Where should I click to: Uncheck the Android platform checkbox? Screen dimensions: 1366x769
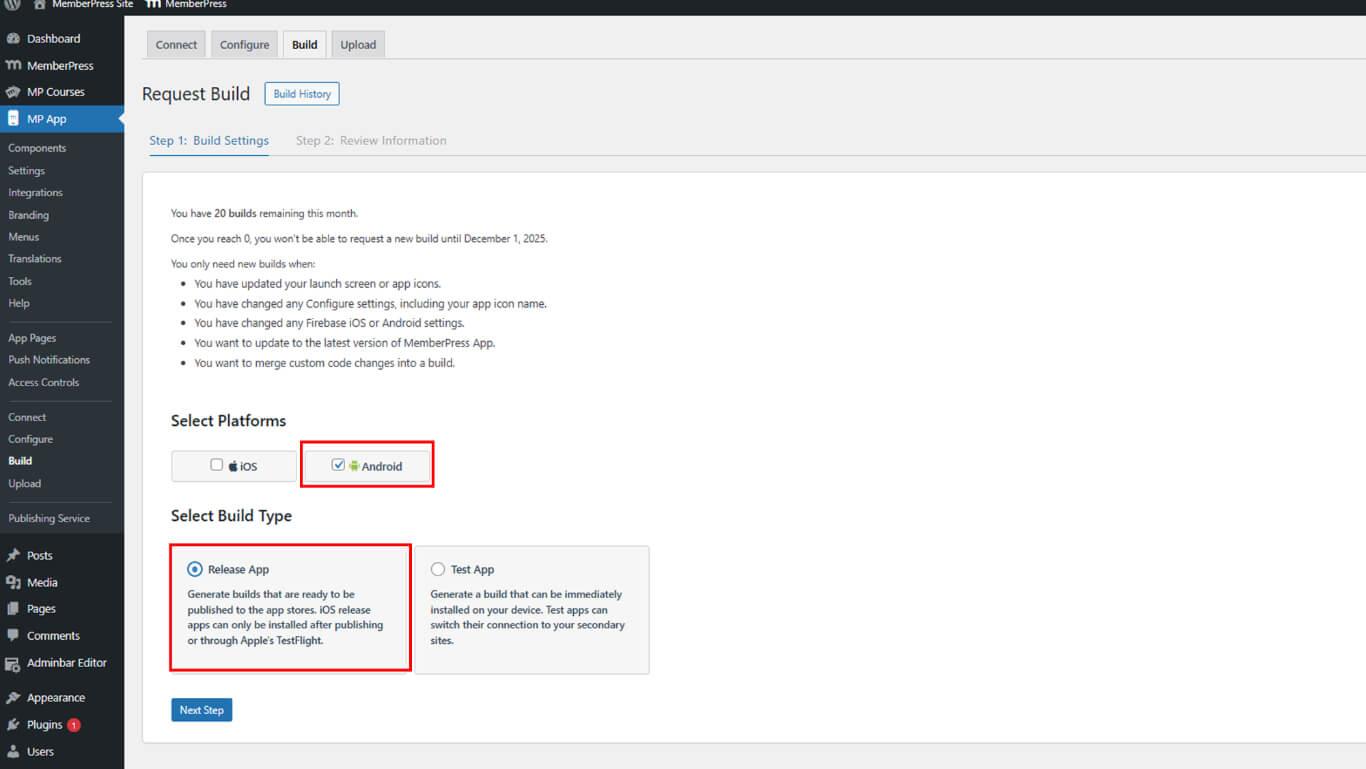click(338, 465)
